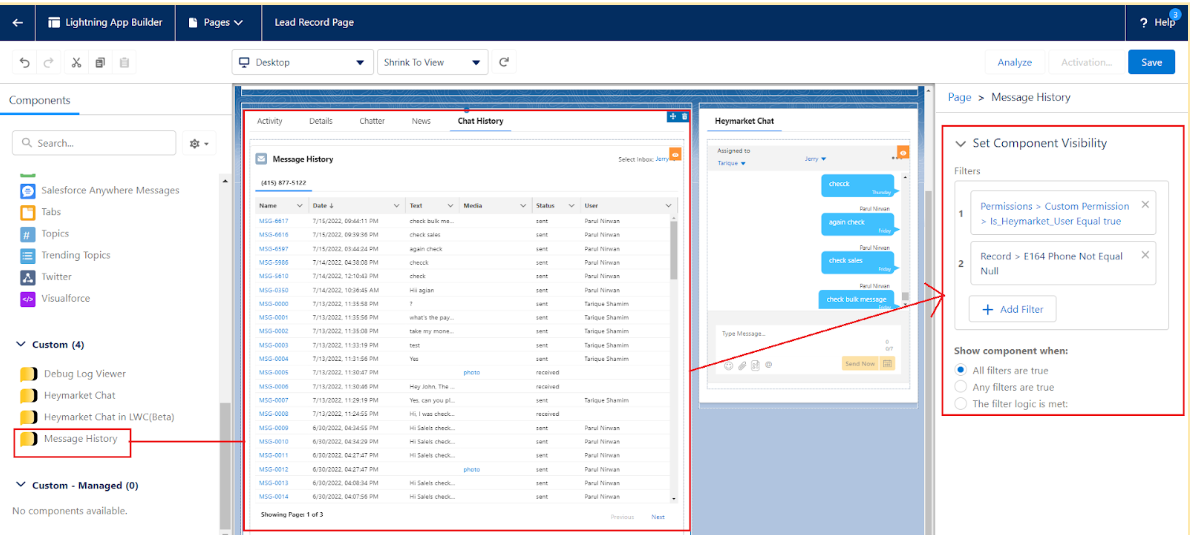Switch to the News tab
Screen dimensions: 1190x535
pyautogui.click(x=421, y=121)
